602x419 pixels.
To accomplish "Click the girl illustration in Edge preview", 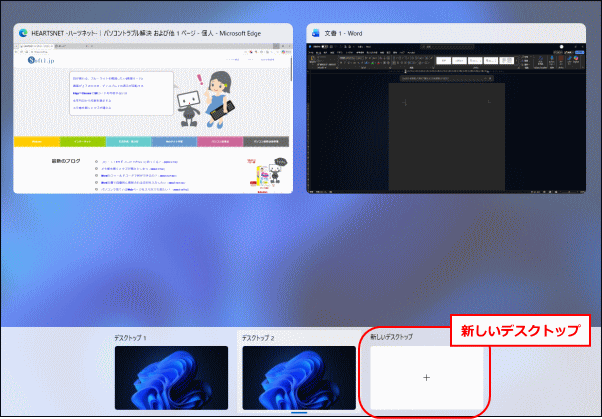I will (217, 96).
